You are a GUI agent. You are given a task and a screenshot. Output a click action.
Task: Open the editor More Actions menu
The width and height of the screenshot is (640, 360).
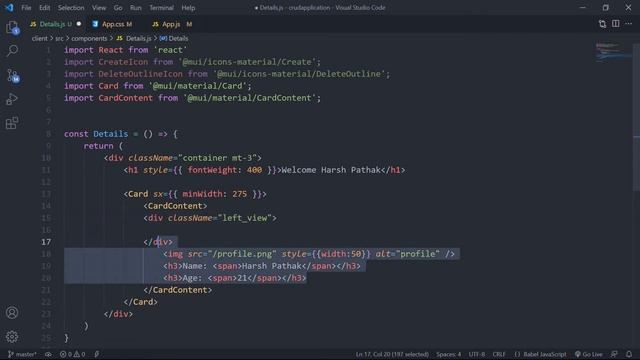tap(629, 24)
